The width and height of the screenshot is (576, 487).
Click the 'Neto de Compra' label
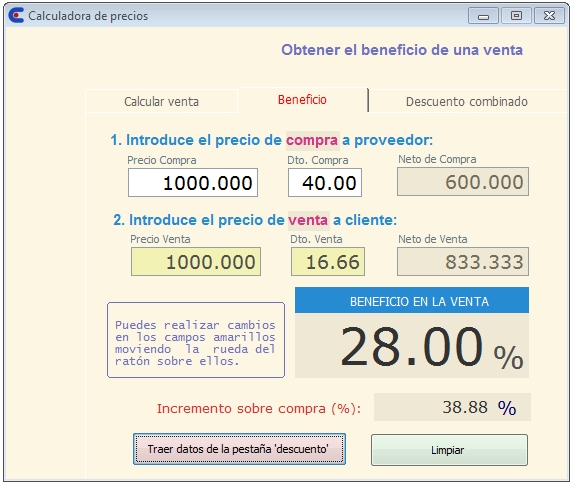(x=437, y=159)
